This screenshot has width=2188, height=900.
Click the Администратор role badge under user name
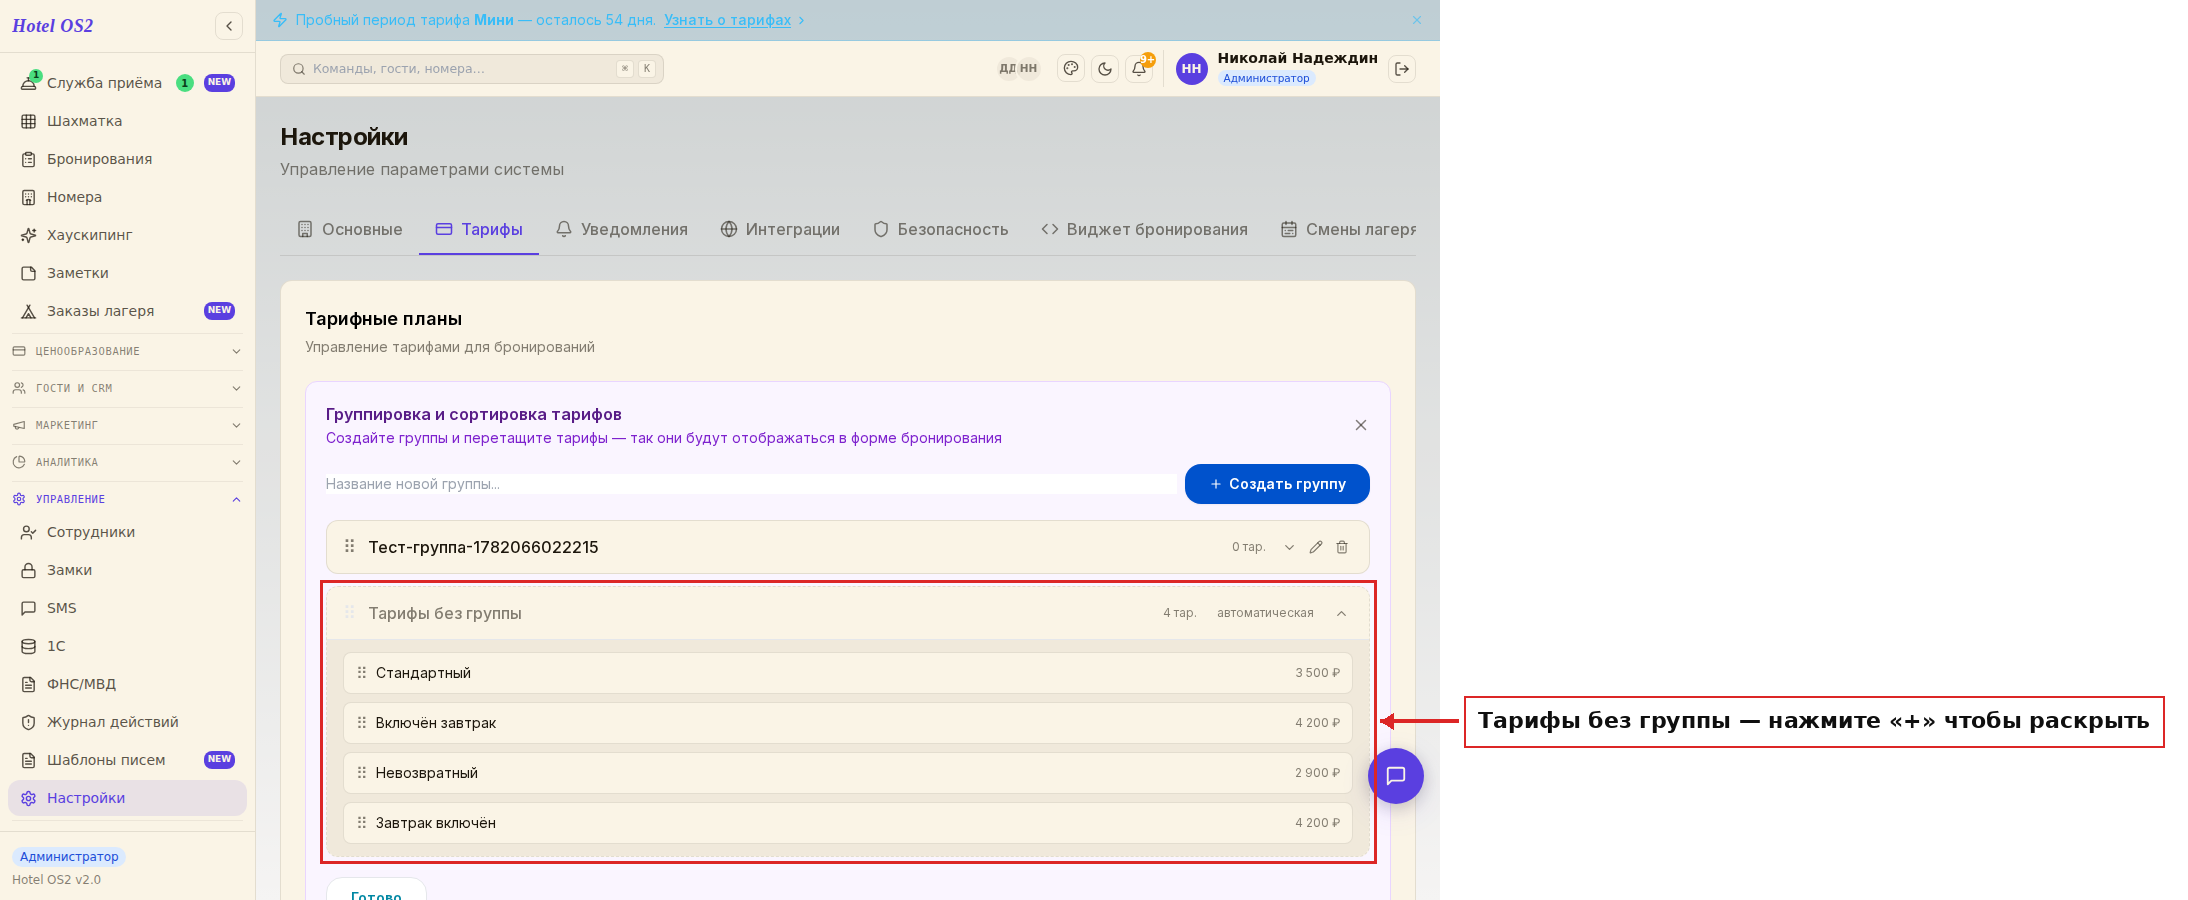(x=1266, y=78)
